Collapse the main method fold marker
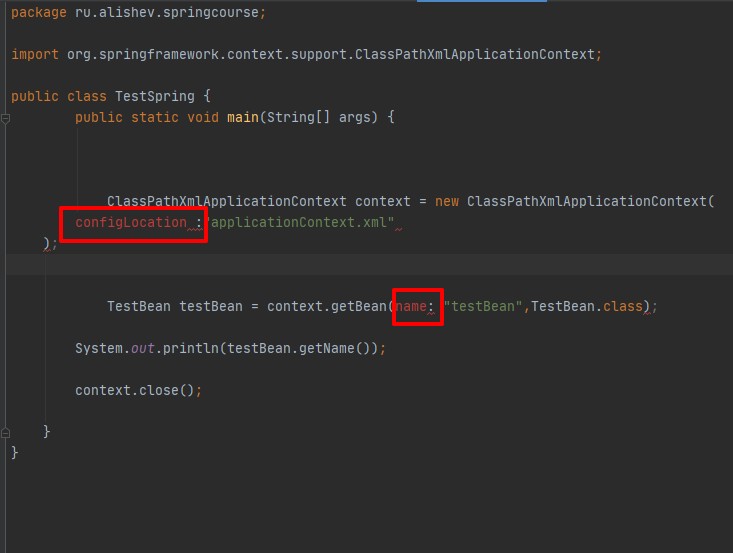This screenshot has width=733, height=553. click(6, 119)
